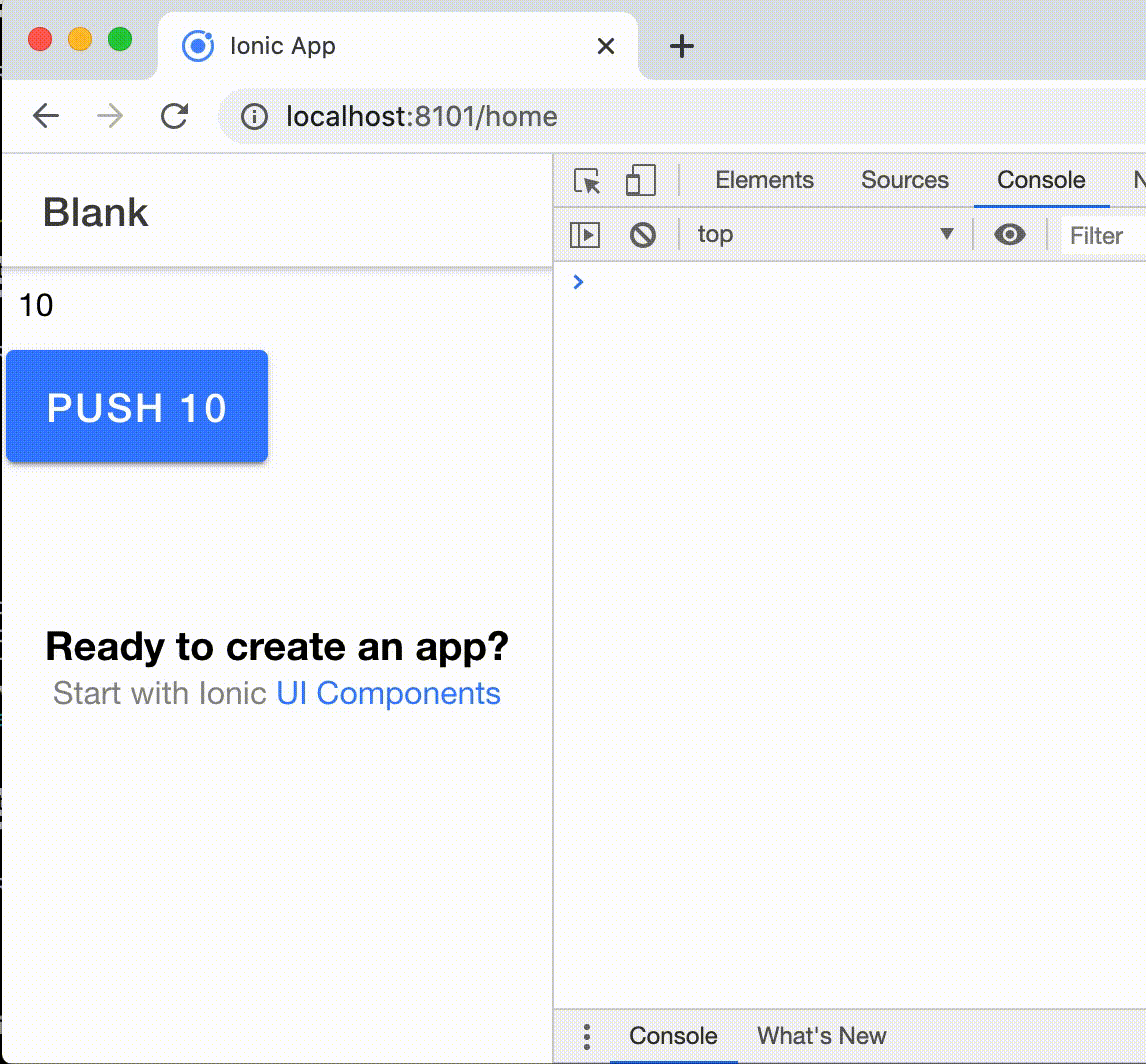Viewport: 1146px width, 1064px height.
Task: Select the Console tab in the bottom drawer
Action: click(673, 1036)
